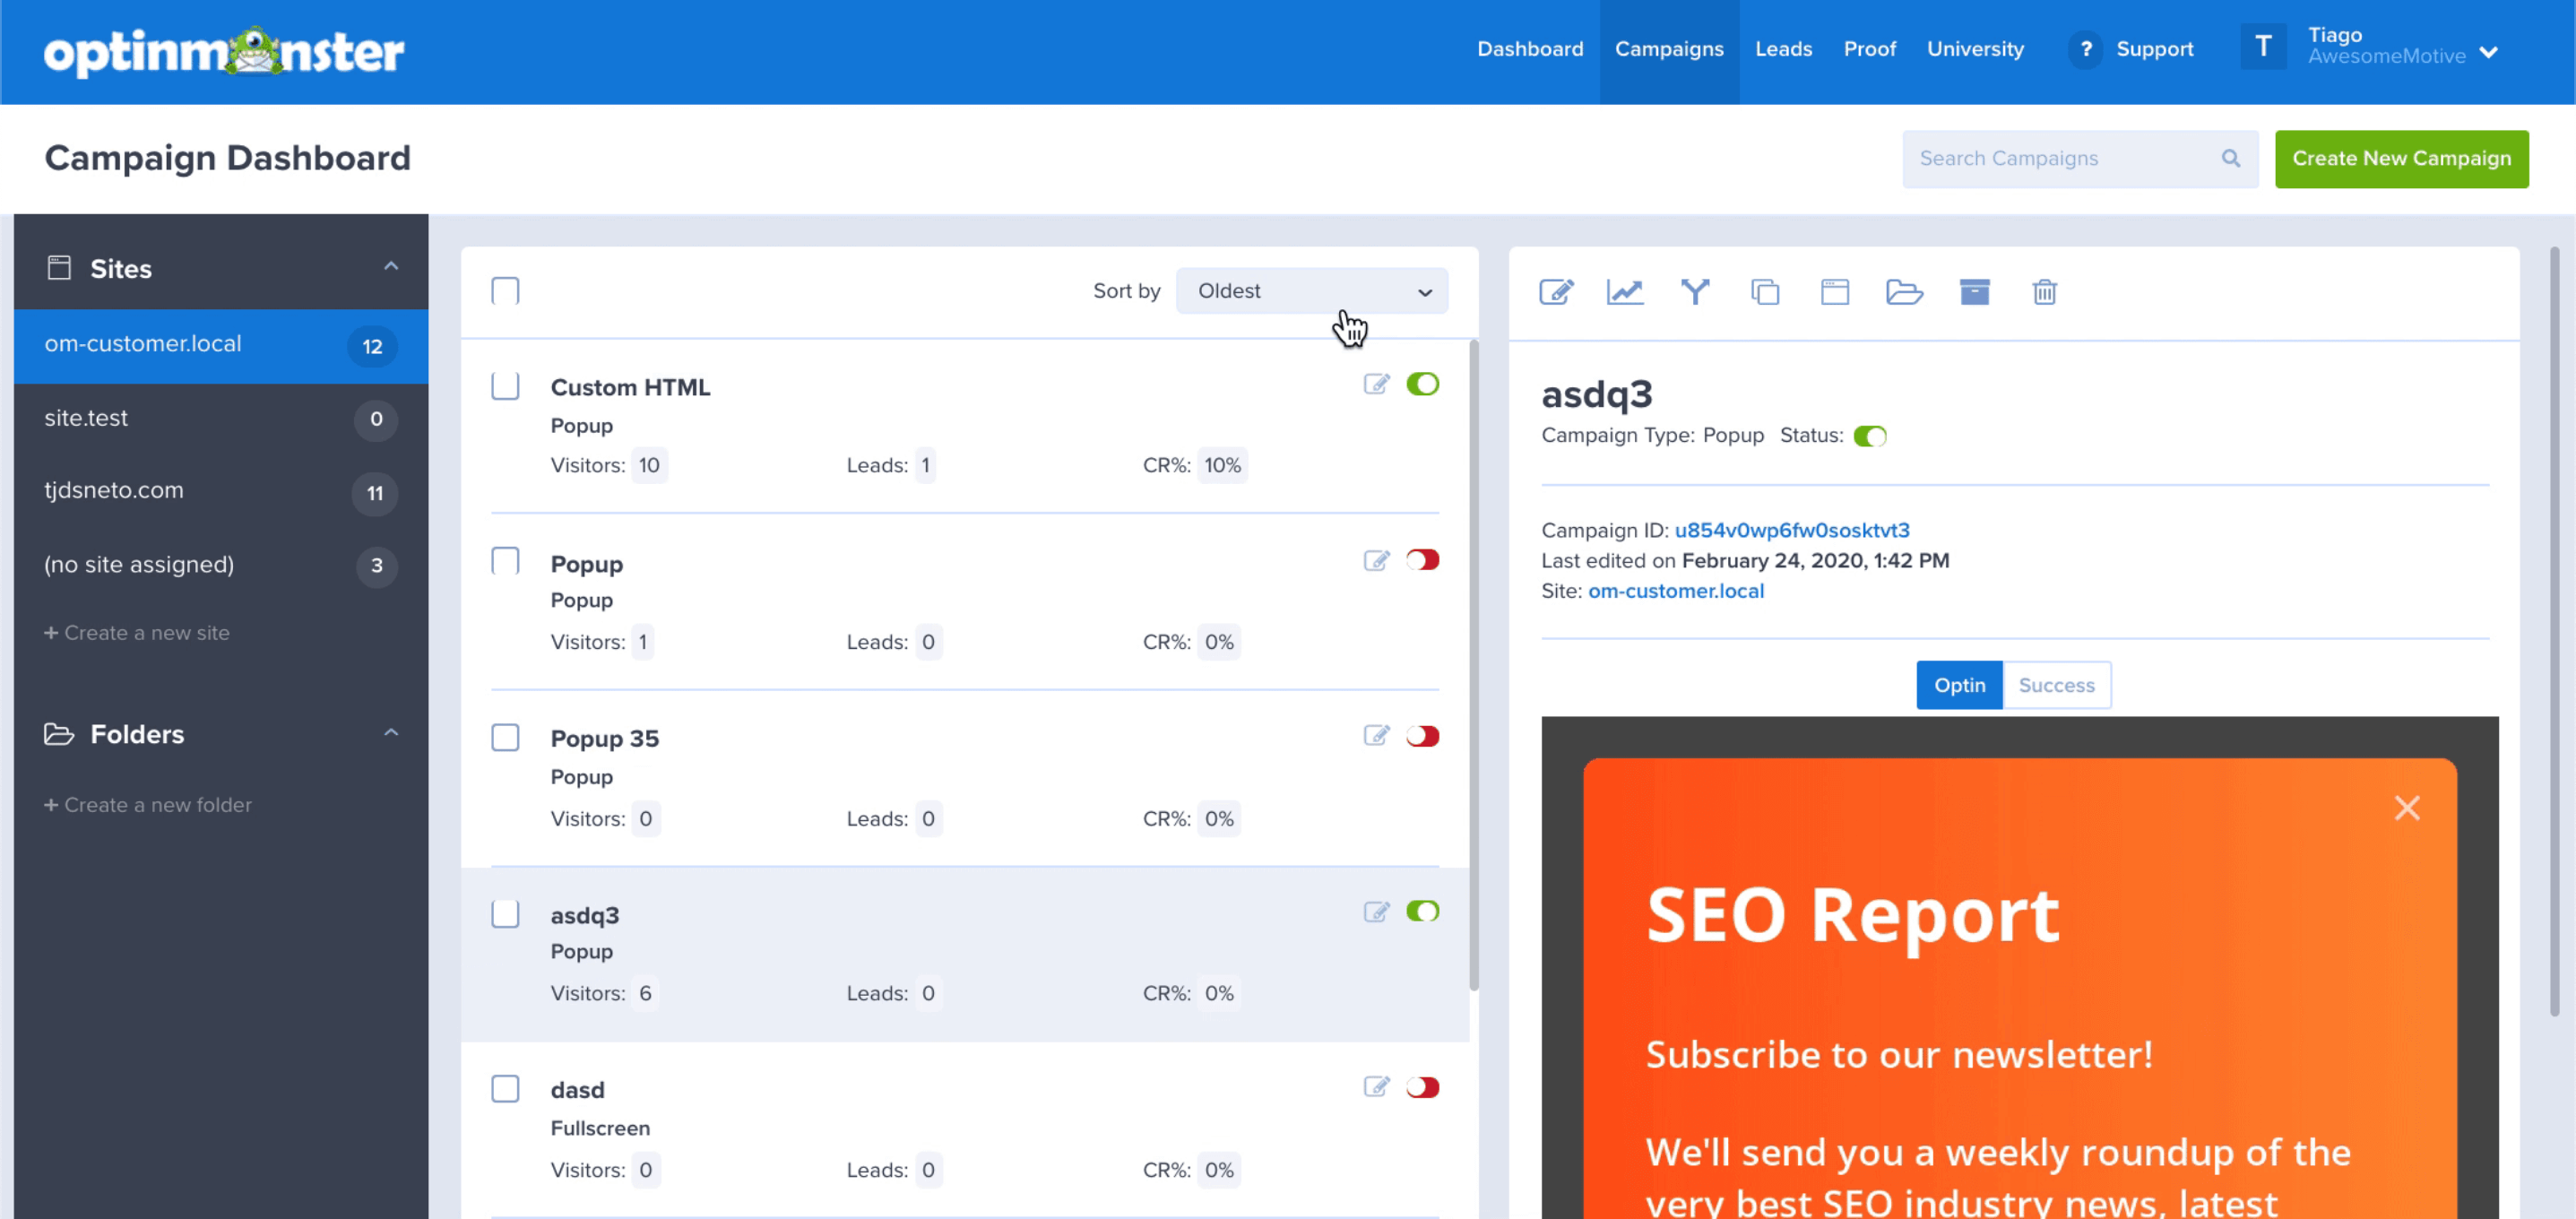The height and width of the screenshot is (1219, 2576).
Task: Click the move-to-folder icon in toolbar
Action: (x=1904, y=292)
